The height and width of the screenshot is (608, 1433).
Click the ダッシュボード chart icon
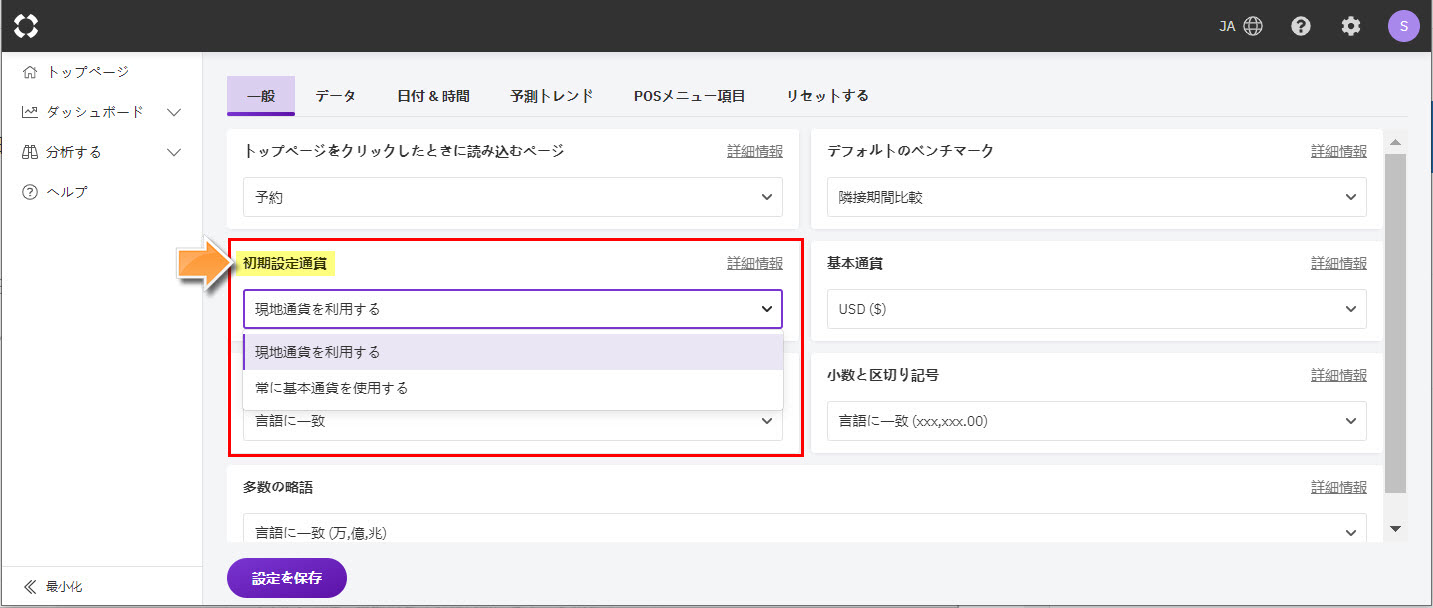[30, 112]
